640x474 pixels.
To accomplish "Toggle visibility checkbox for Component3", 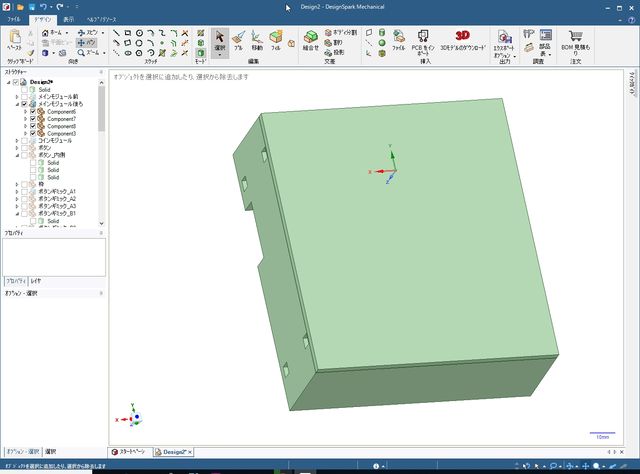I will point(33,134).
